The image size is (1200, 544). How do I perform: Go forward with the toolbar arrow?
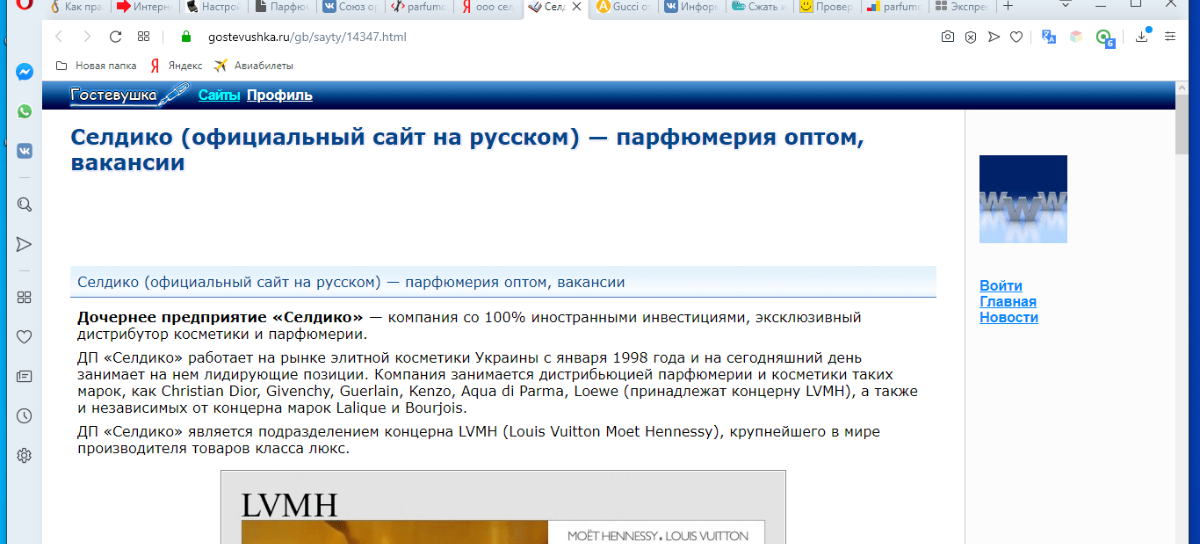pyautogui.click(x=87, y=37)
